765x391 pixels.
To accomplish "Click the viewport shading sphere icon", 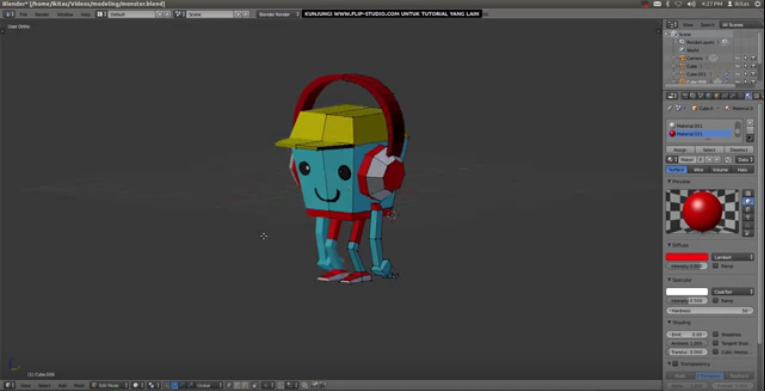I will tap(138, 385).
